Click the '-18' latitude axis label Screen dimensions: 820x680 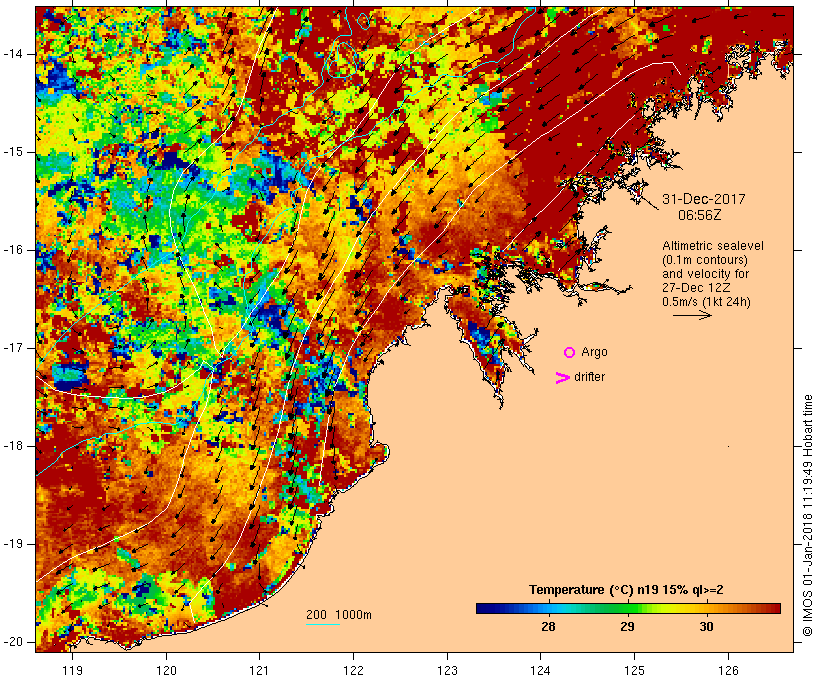click(12, 446)
